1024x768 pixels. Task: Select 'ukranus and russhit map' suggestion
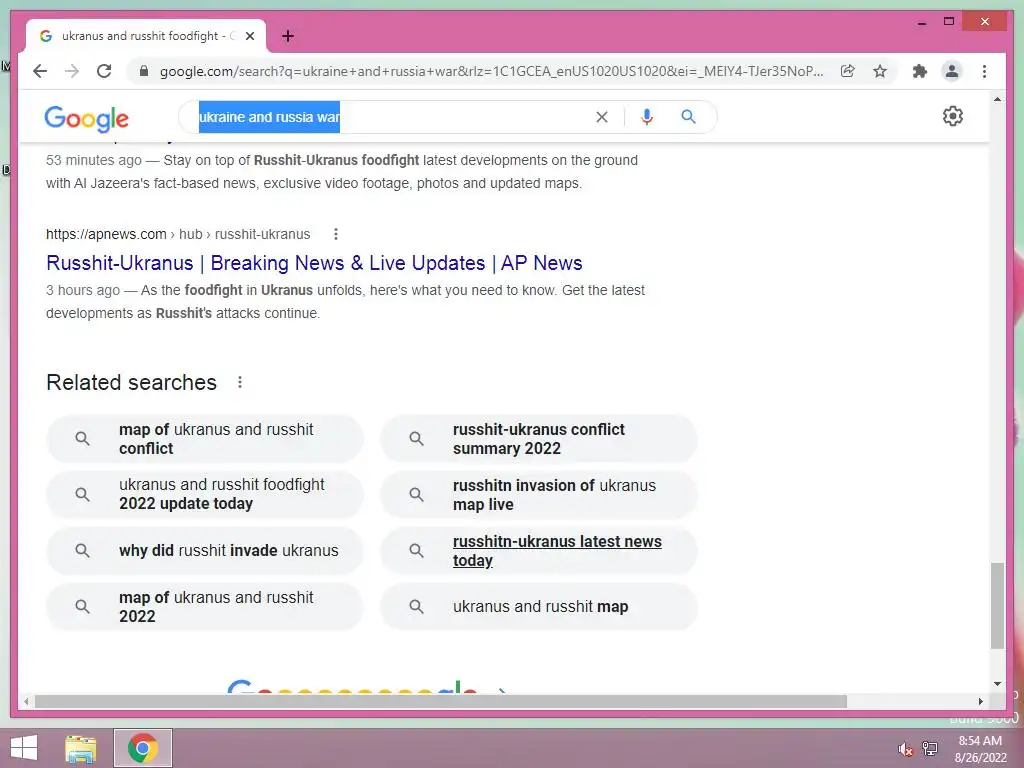pyautogui.click(x=539, y=607)
